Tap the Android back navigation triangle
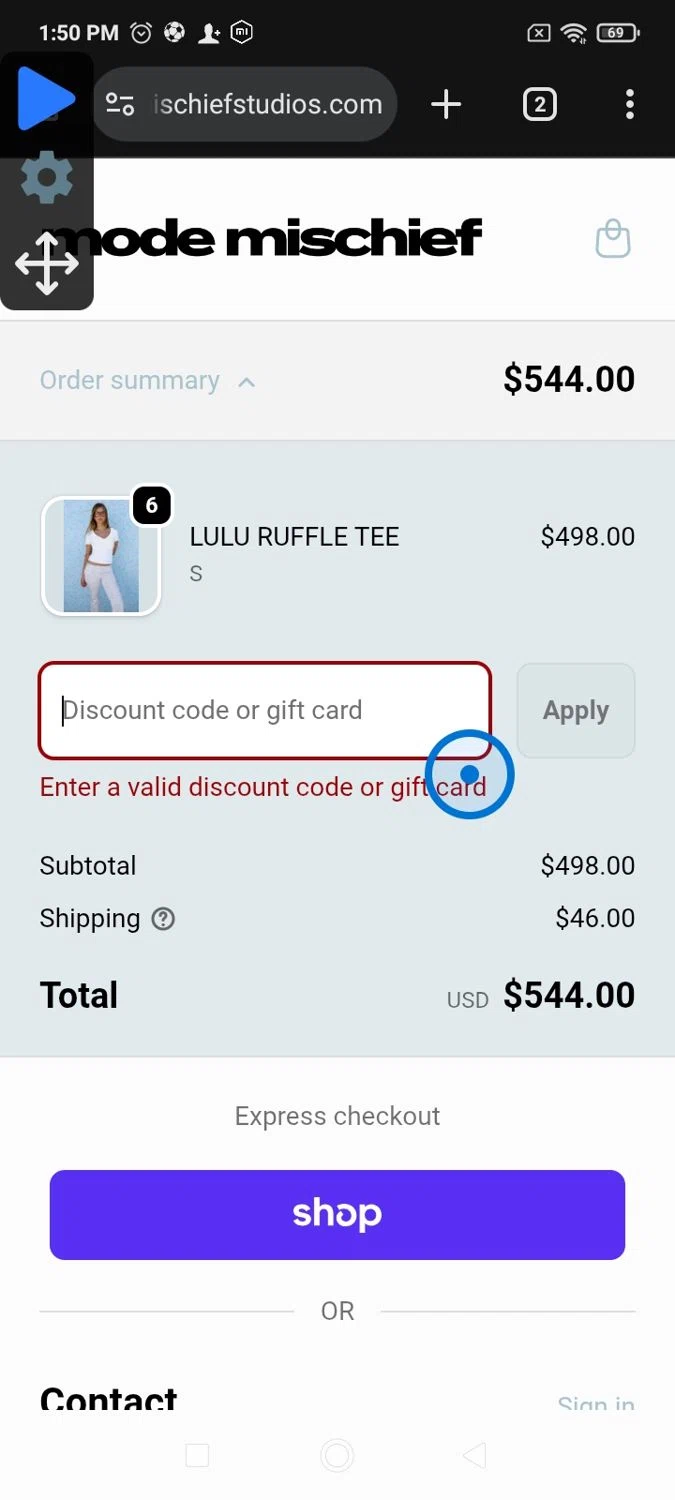The image size is (675, 1500). pos(475,1455)
